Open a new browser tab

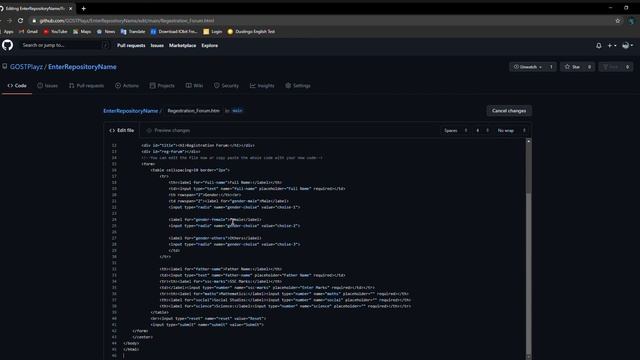pos(83,8)
